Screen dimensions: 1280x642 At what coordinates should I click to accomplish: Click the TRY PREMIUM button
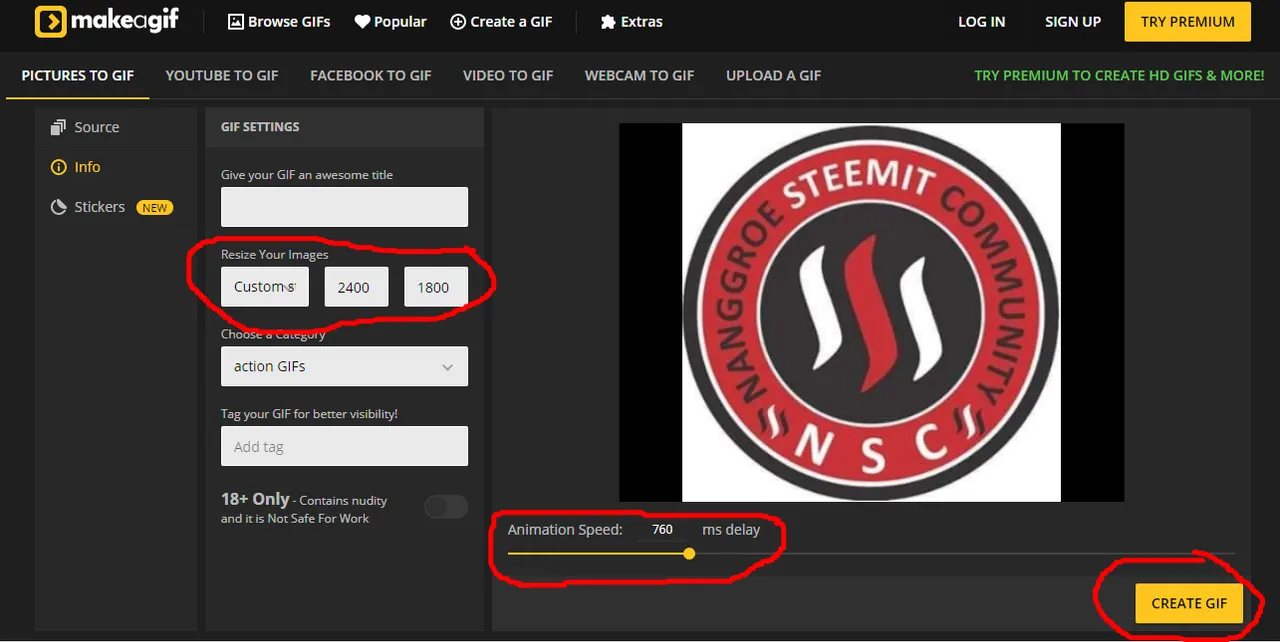[x=1188, y=21]
